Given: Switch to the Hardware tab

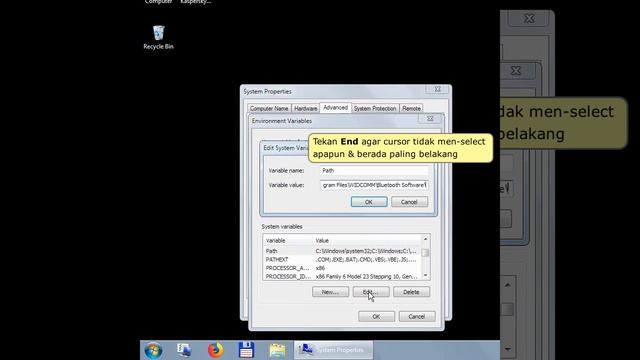Looking at the screenshot, I should (x=306, y=109).
